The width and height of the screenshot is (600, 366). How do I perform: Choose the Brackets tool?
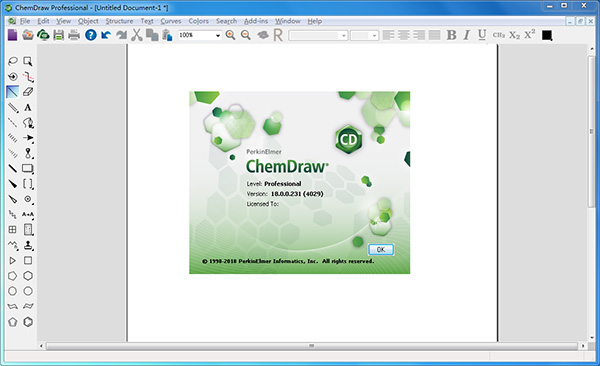(28, 184)
